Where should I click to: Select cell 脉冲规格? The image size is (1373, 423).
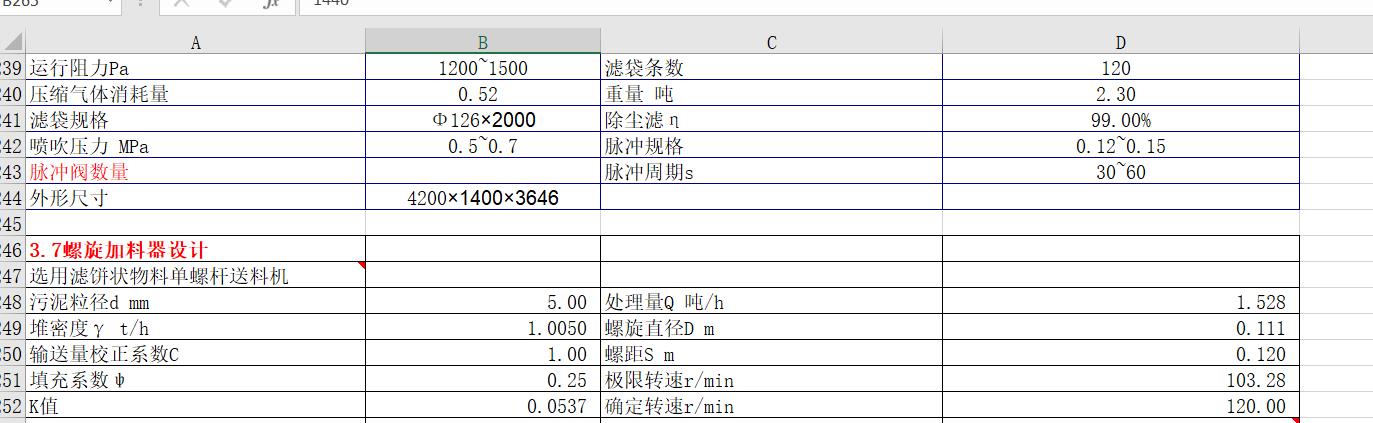click(771, 146)
